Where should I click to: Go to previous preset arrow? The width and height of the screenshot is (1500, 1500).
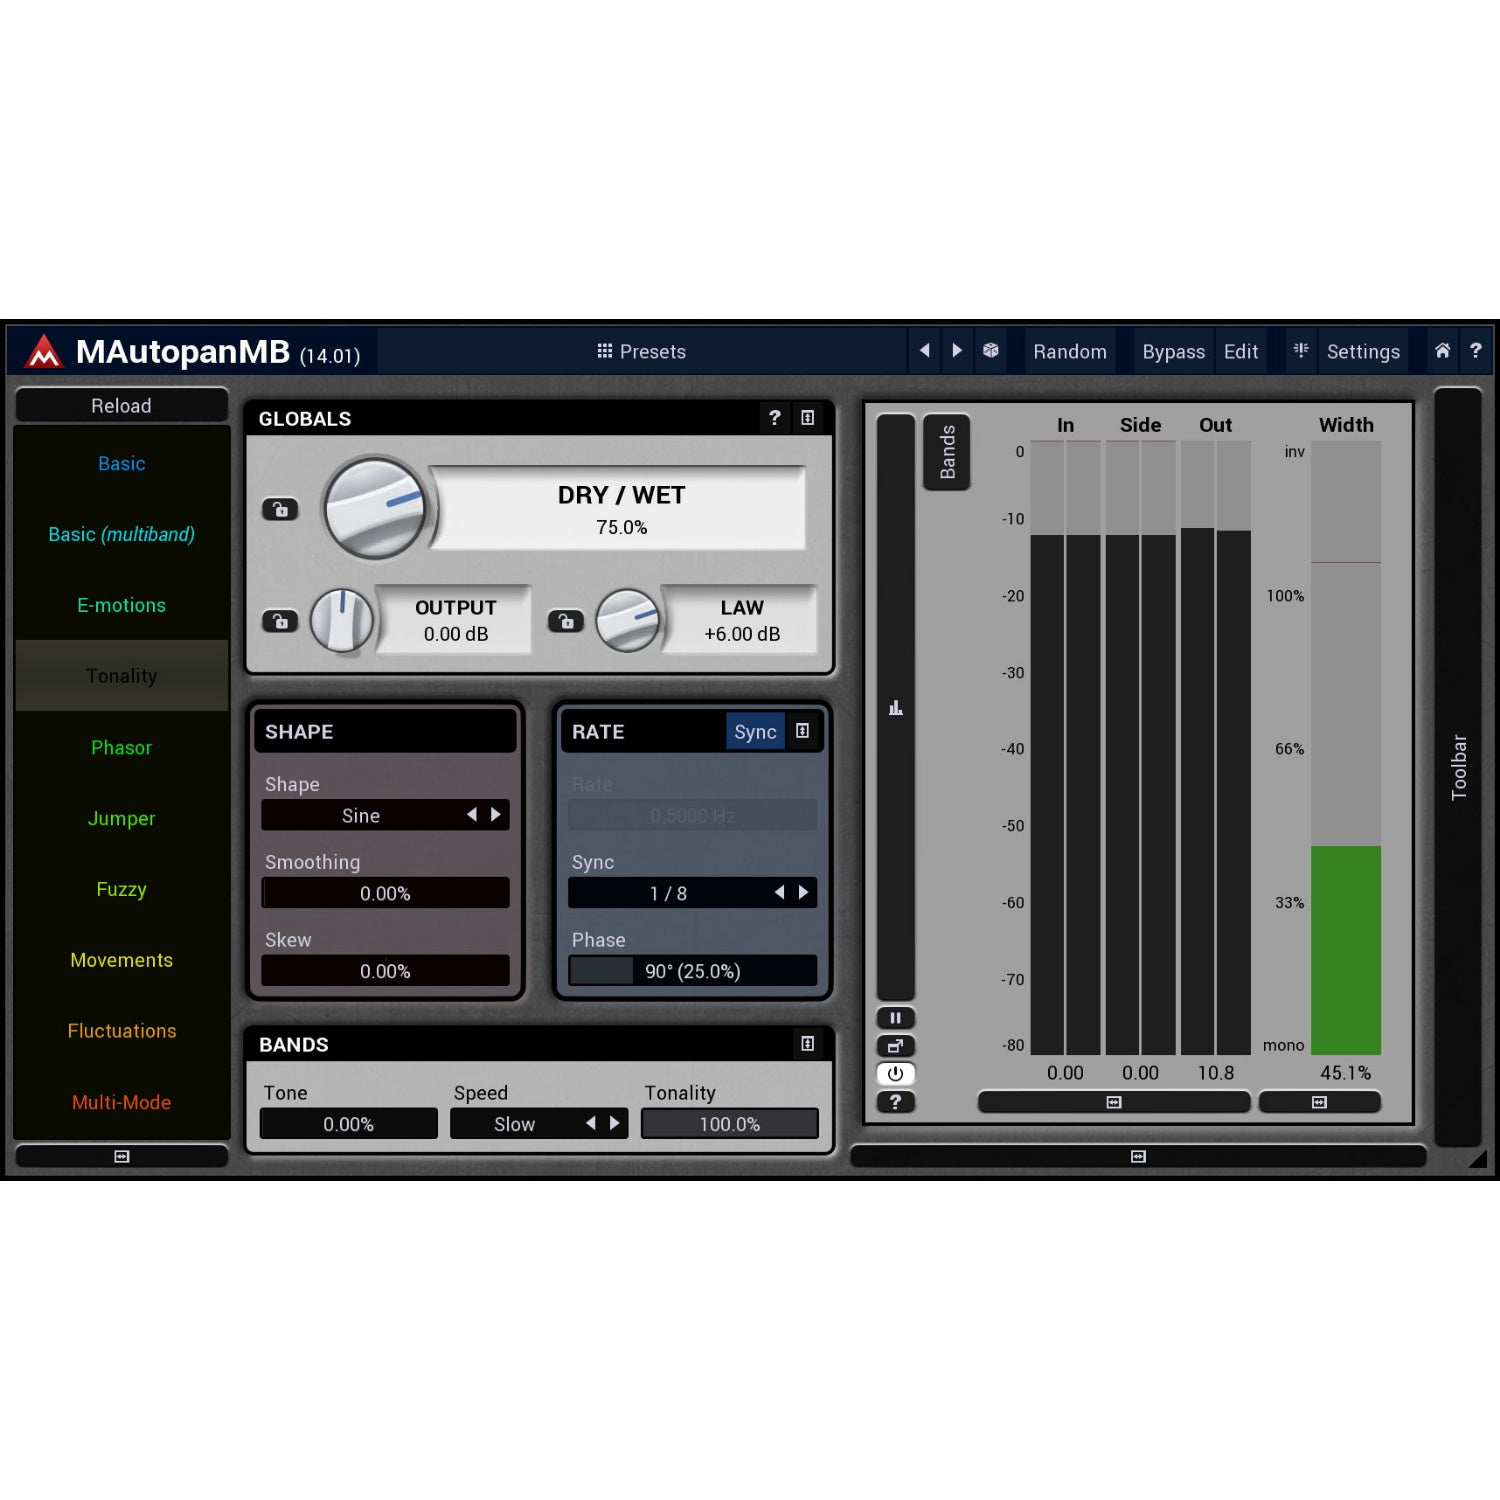click(925, 351)
